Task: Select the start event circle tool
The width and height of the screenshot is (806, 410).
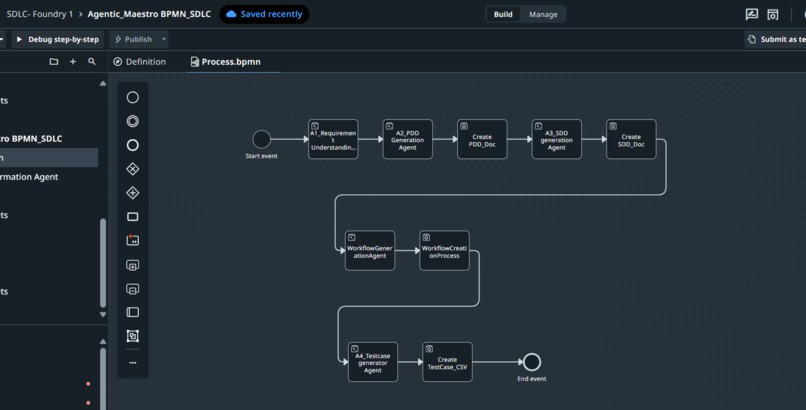Action: (133, 97)
